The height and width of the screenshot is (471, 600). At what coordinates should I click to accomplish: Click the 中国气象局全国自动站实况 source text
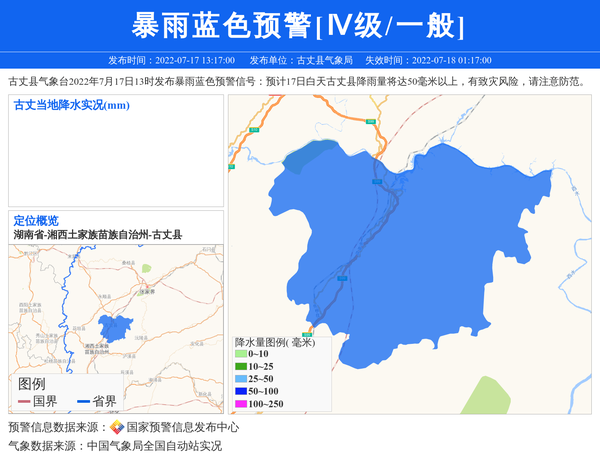coord(154,446)
